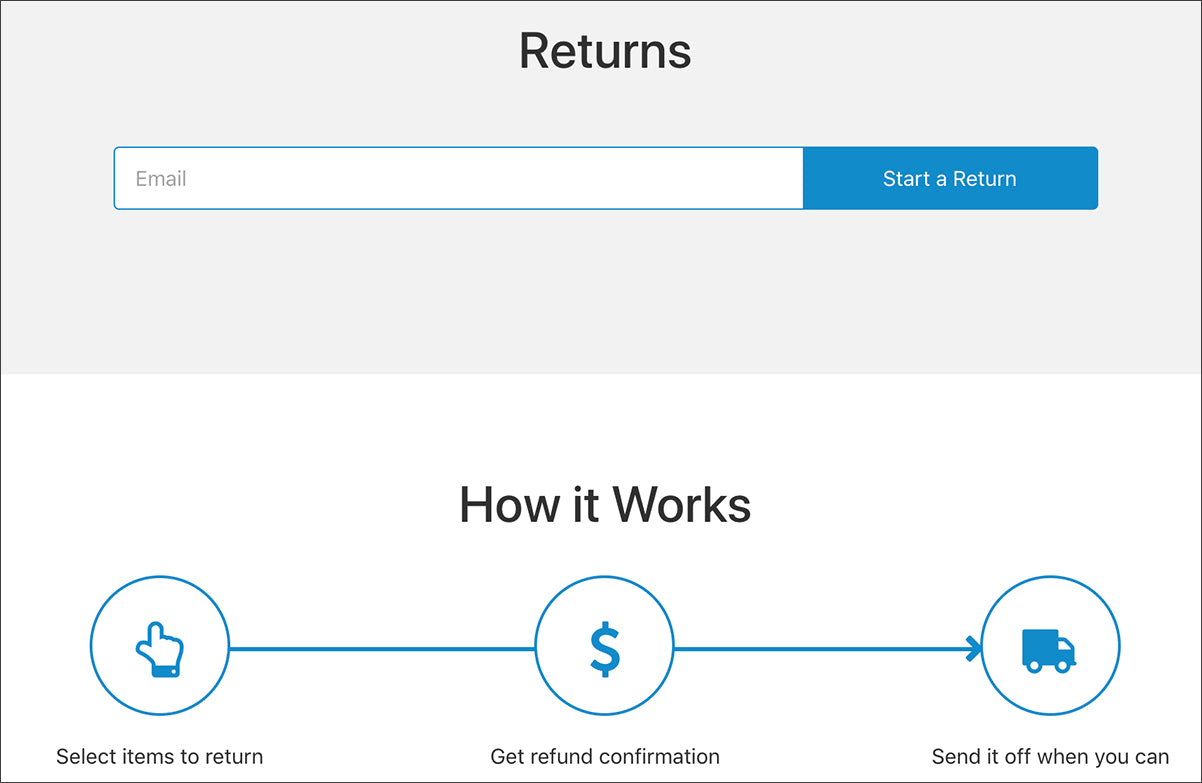Screen dimensions: 1202x783
Task: Click the arrowhead pointing at the truck circle
Action: [974, 649]
